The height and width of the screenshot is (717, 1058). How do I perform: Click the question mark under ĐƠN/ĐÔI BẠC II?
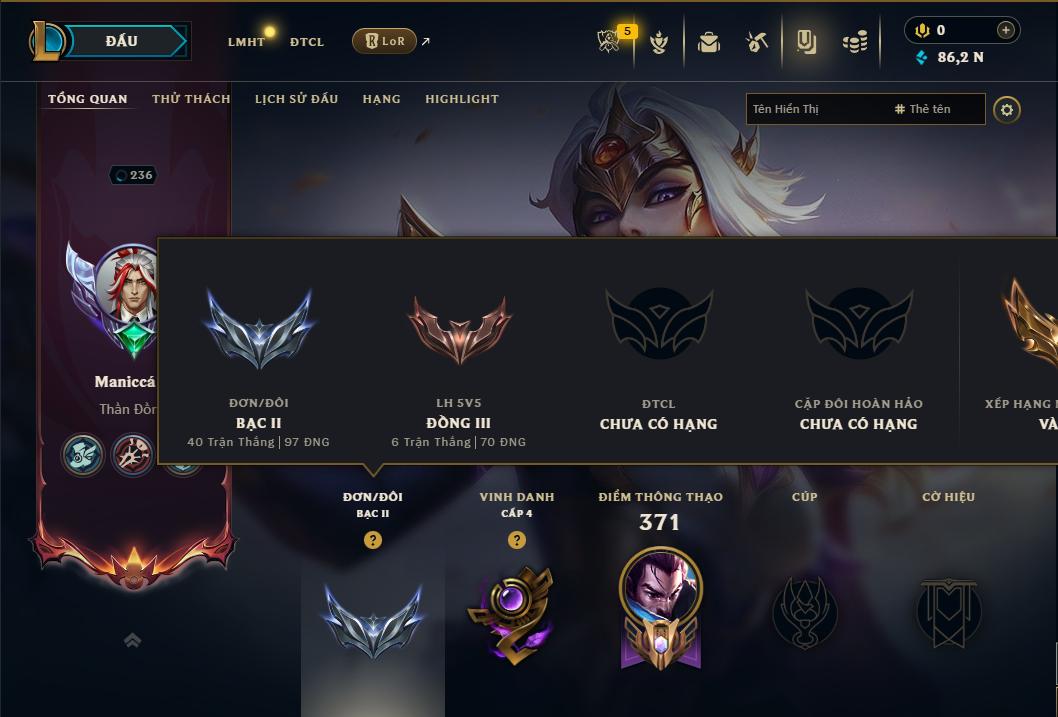[x=372, y=540]
